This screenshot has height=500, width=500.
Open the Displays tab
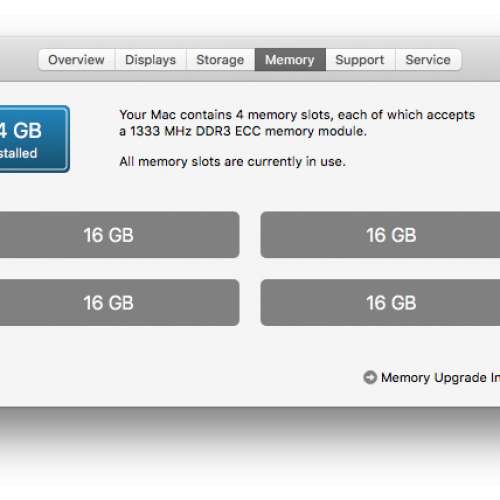(151, 60)
